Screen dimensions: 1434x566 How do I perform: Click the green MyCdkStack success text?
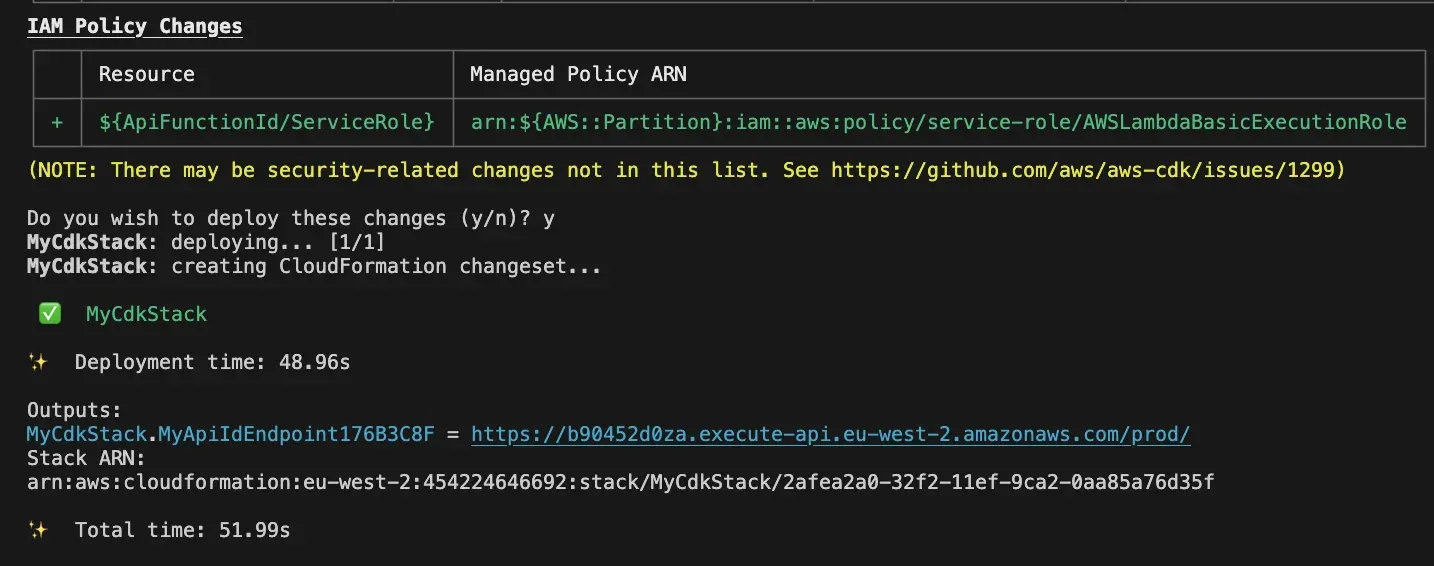(146, 314)
